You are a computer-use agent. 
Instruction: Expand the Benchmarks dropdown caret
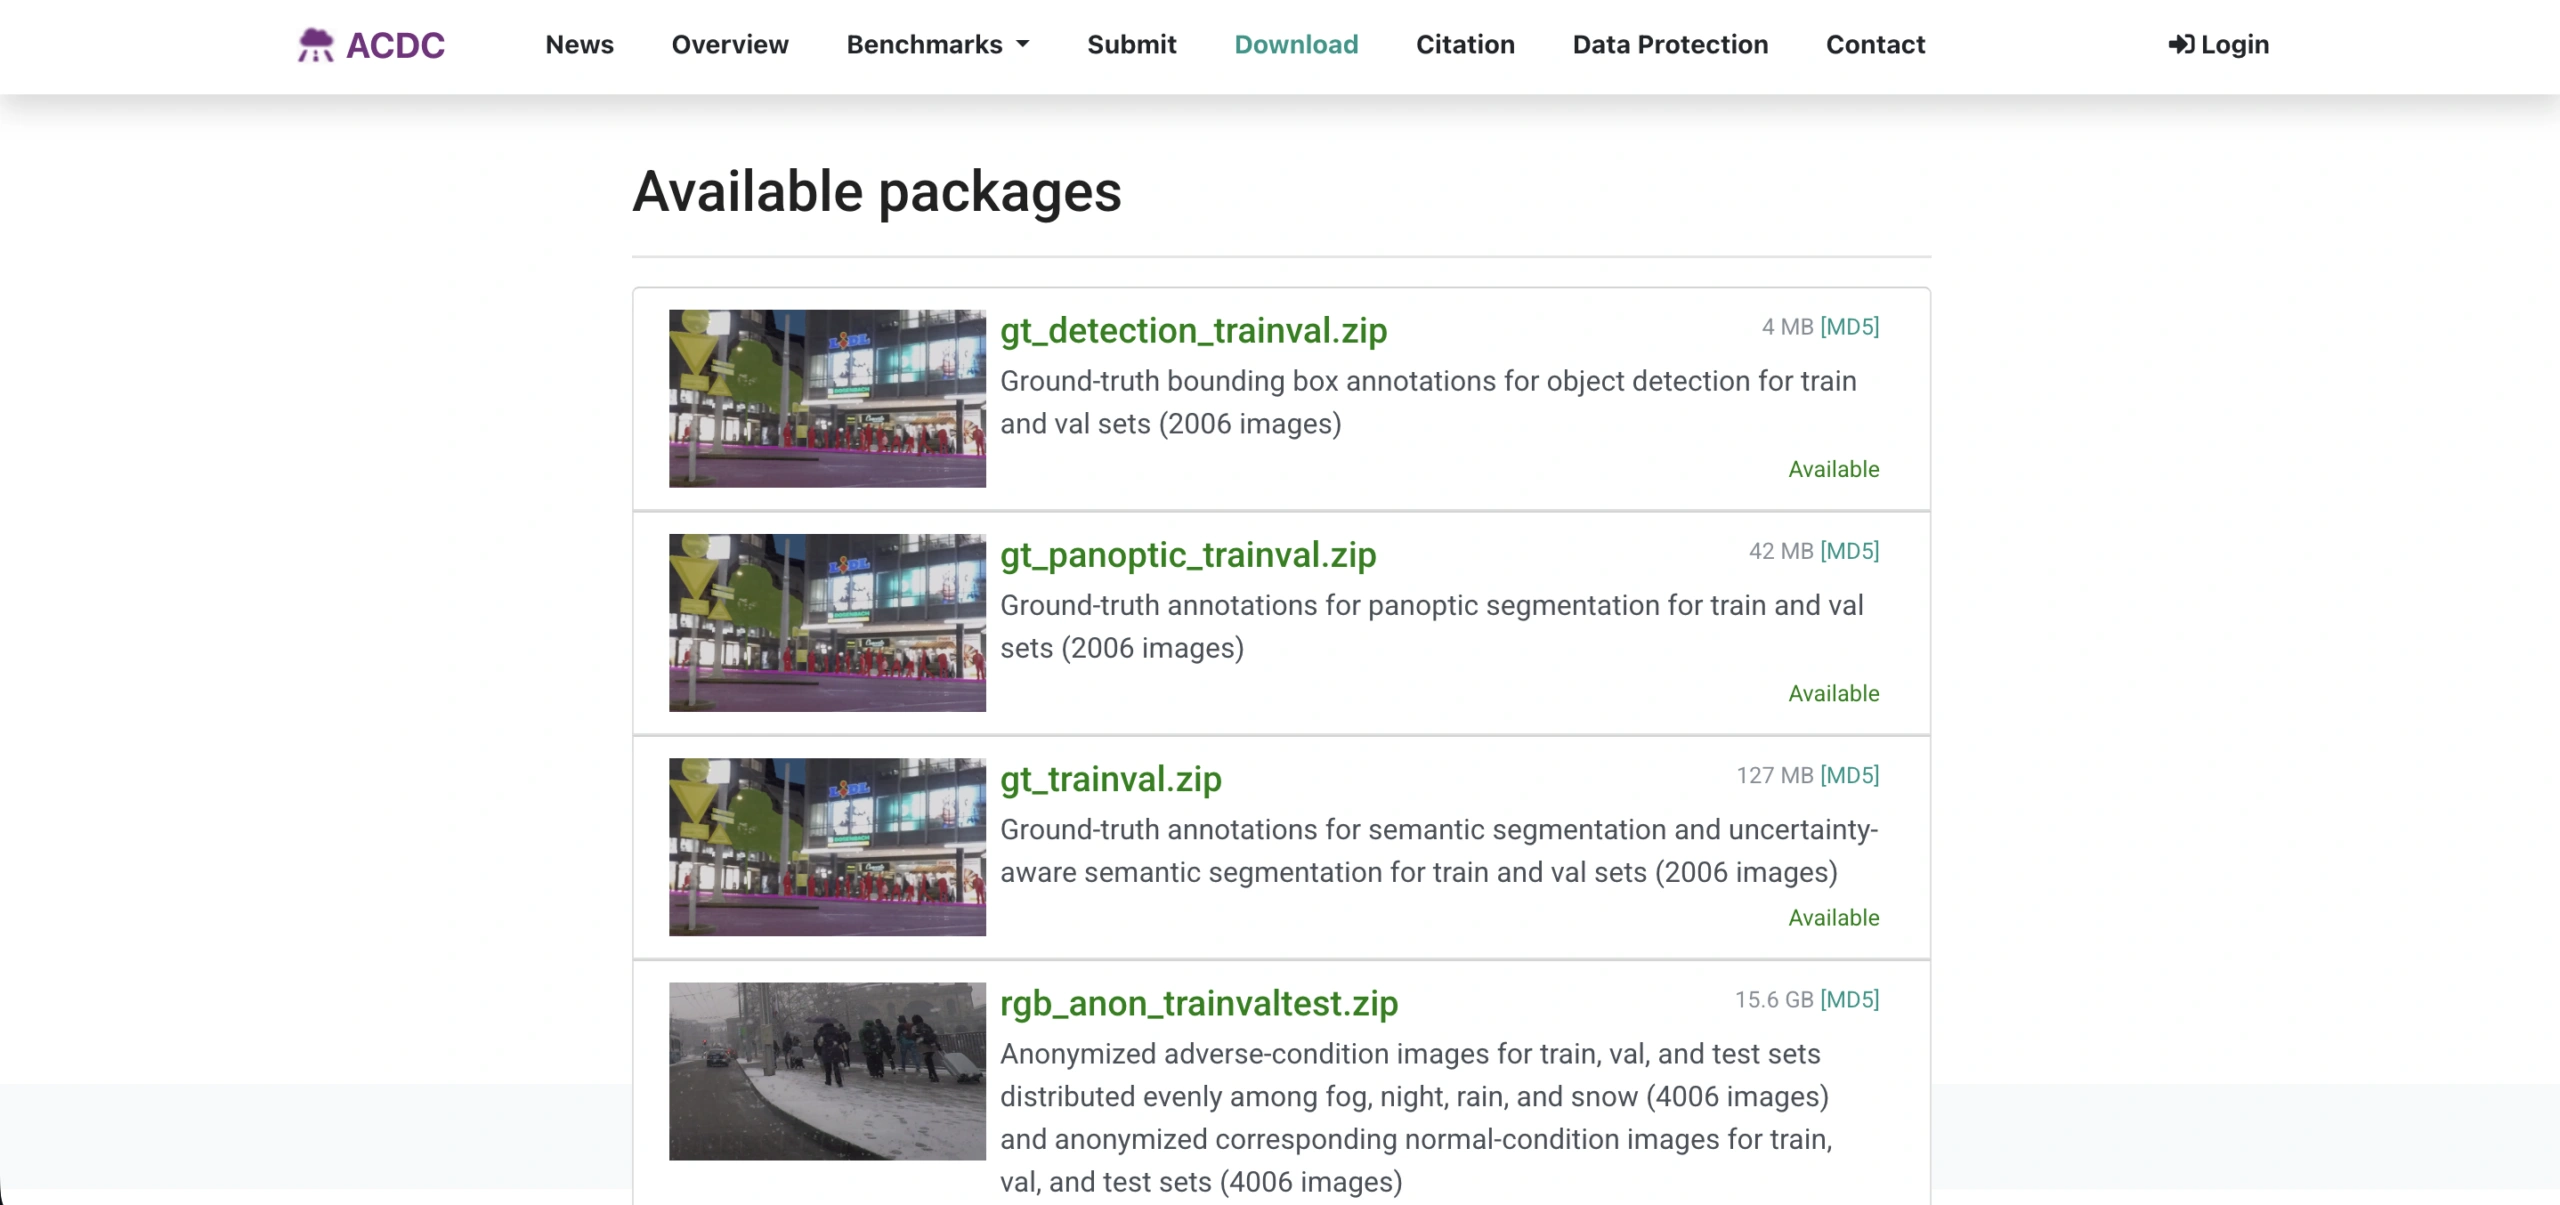coord(1023,45)
